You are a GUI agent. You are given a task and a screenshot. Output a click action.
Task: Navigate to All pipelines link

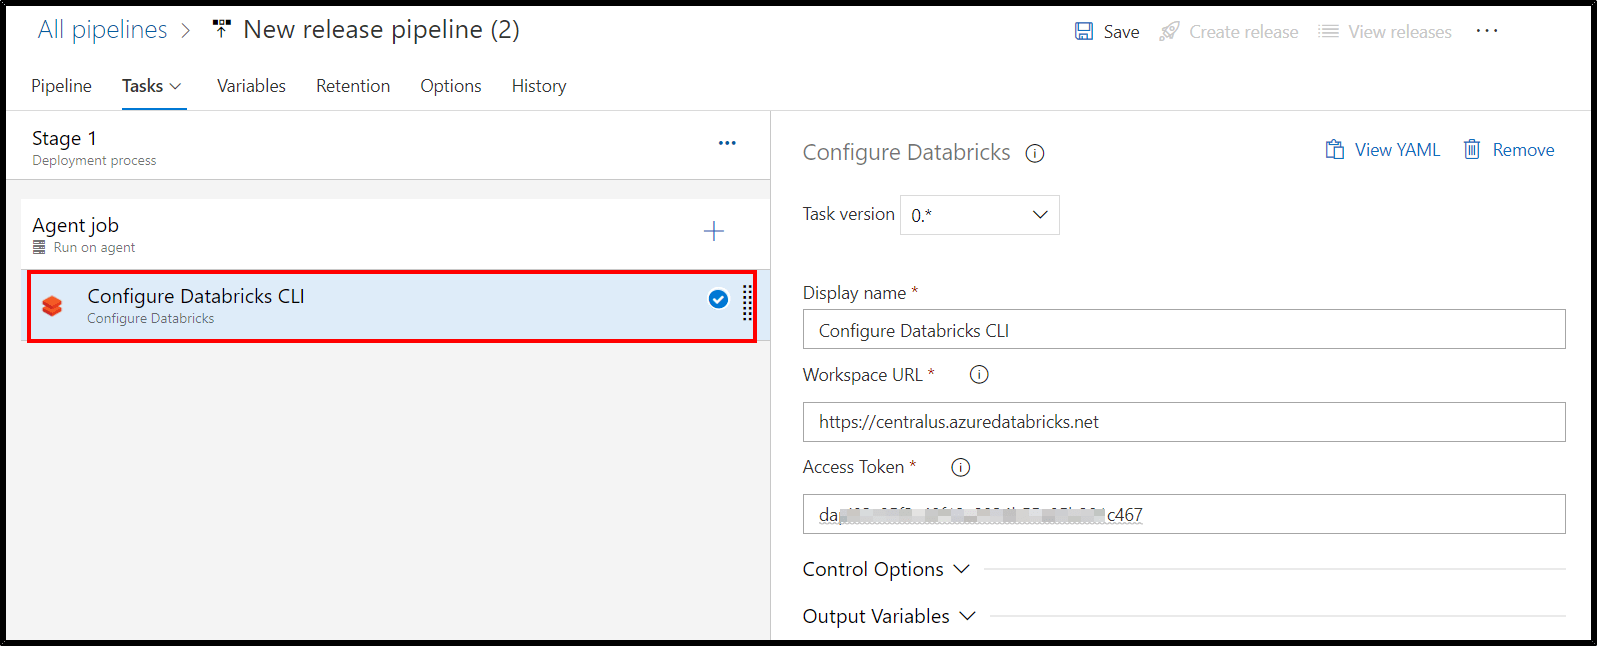tap(102, 30)
